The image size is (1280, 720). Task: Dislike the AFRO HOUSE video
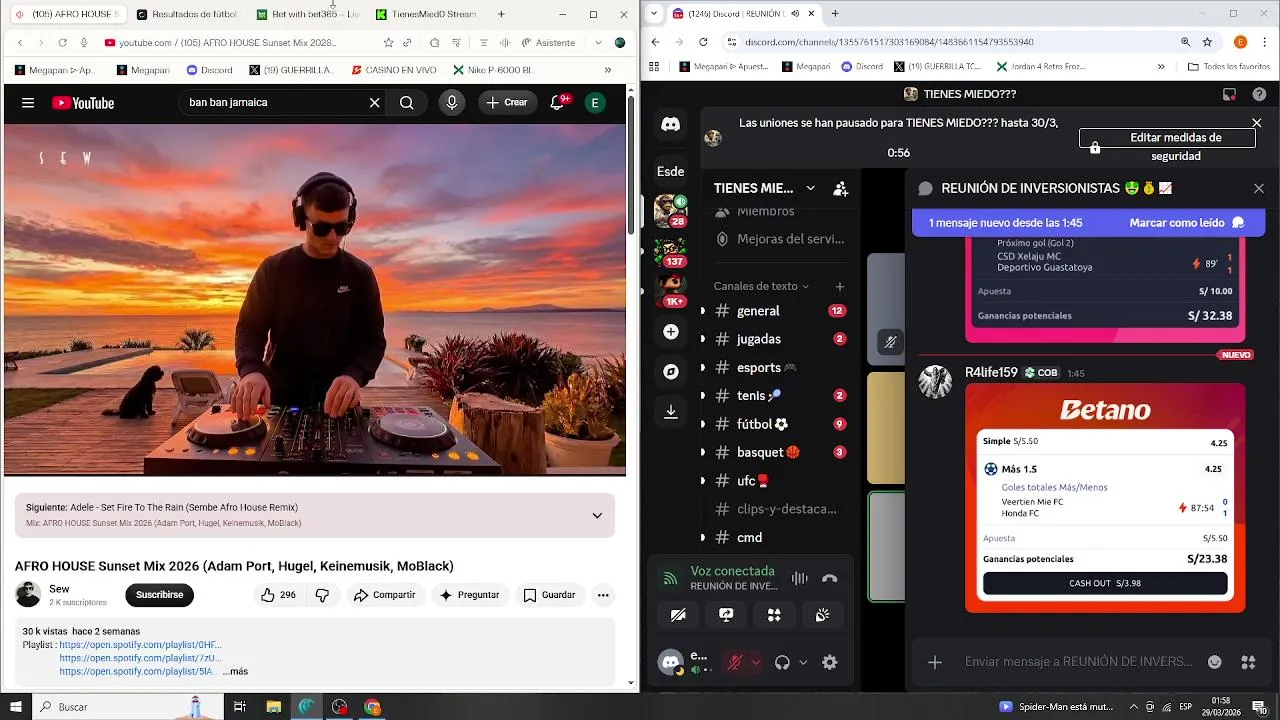322,595
